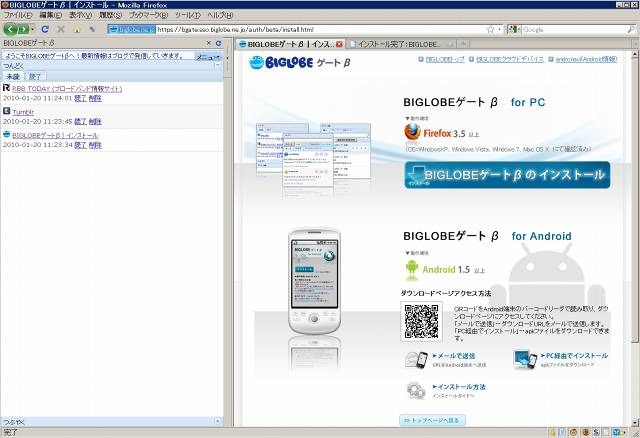Click the mail-and-phone icon
The width and height of the screenshot is (640, 438).
click(416, 360)
